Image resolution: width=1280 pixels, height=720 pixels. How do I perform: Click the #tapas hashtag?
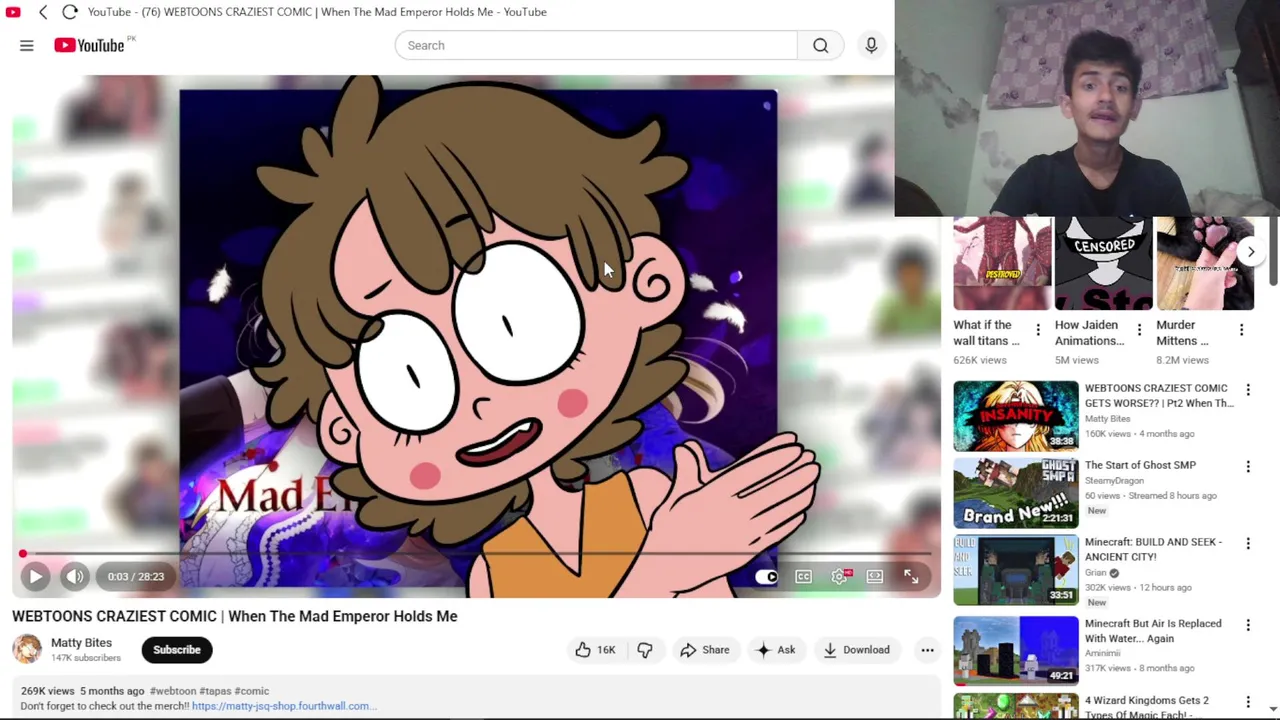pyautogui.click(x=215, y=691)
